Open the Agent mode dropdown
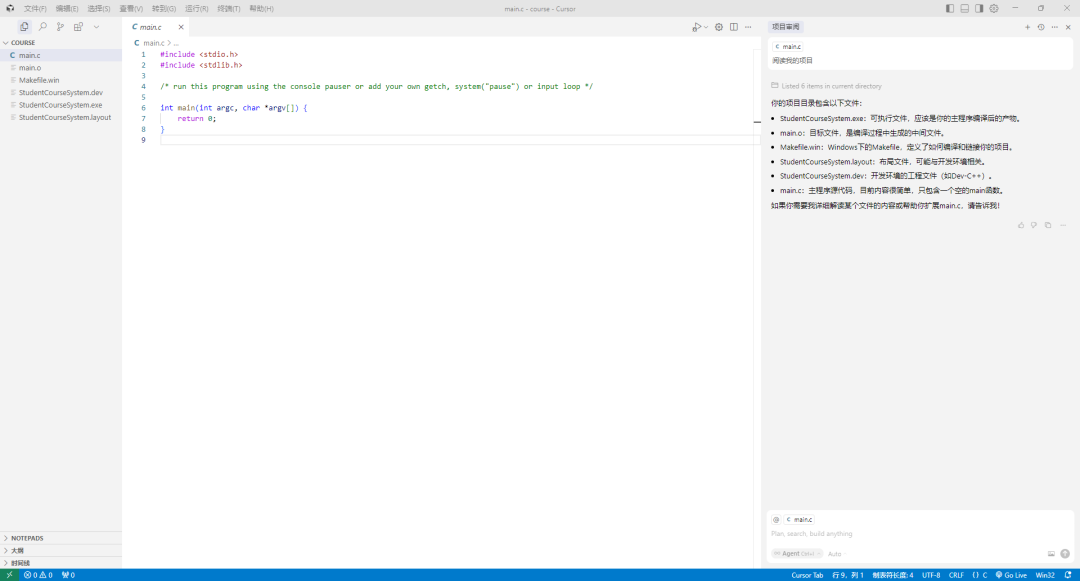This screenshot has height=581, width=1080. [796, 553]
